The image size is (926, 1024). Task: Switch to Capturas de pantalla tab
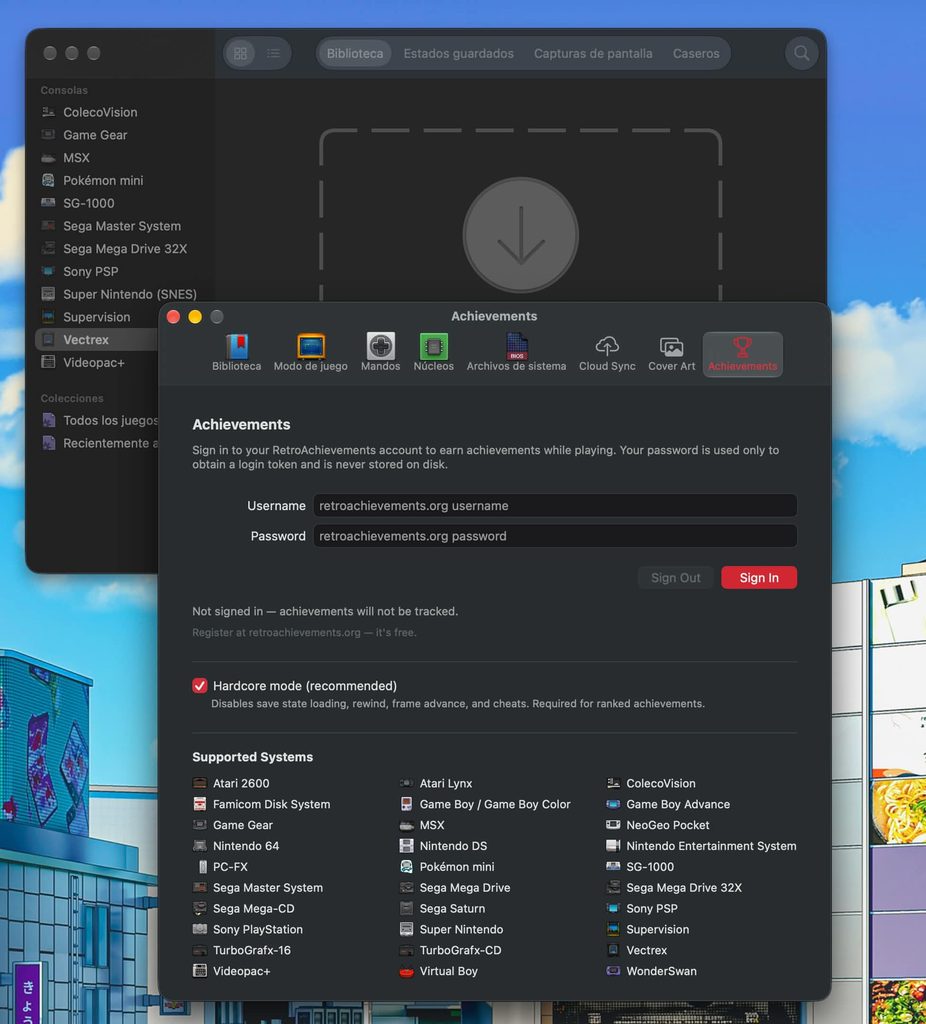[593, 54]
